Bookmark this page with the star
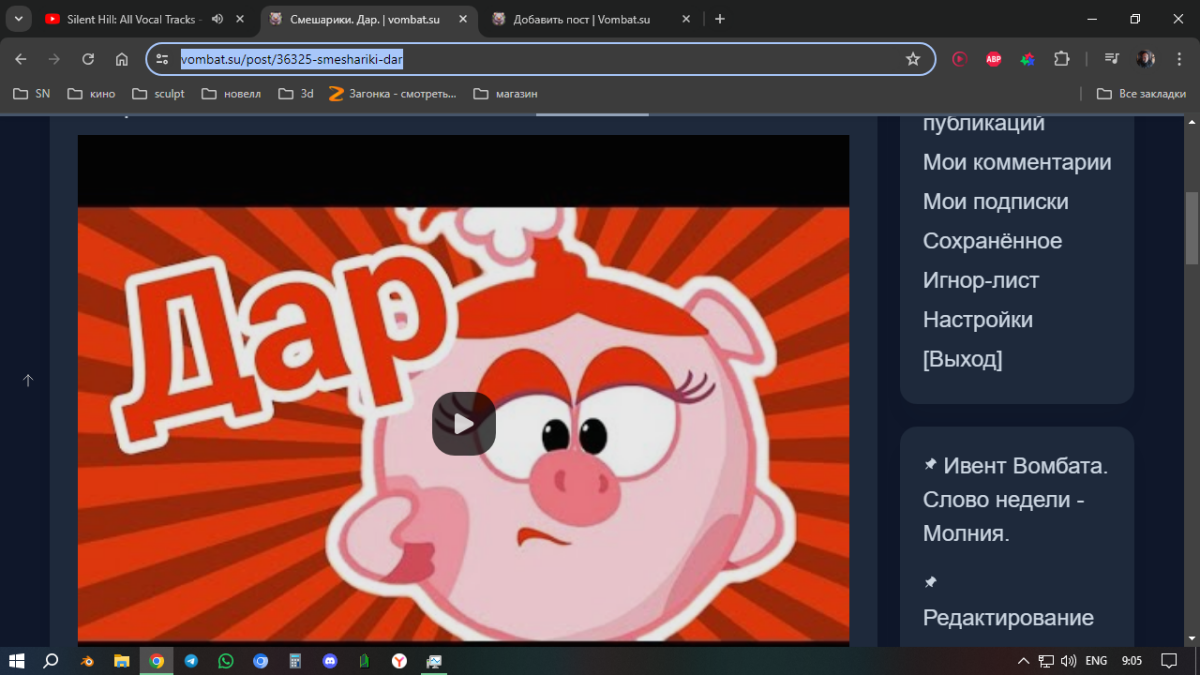 pos(913,59)
